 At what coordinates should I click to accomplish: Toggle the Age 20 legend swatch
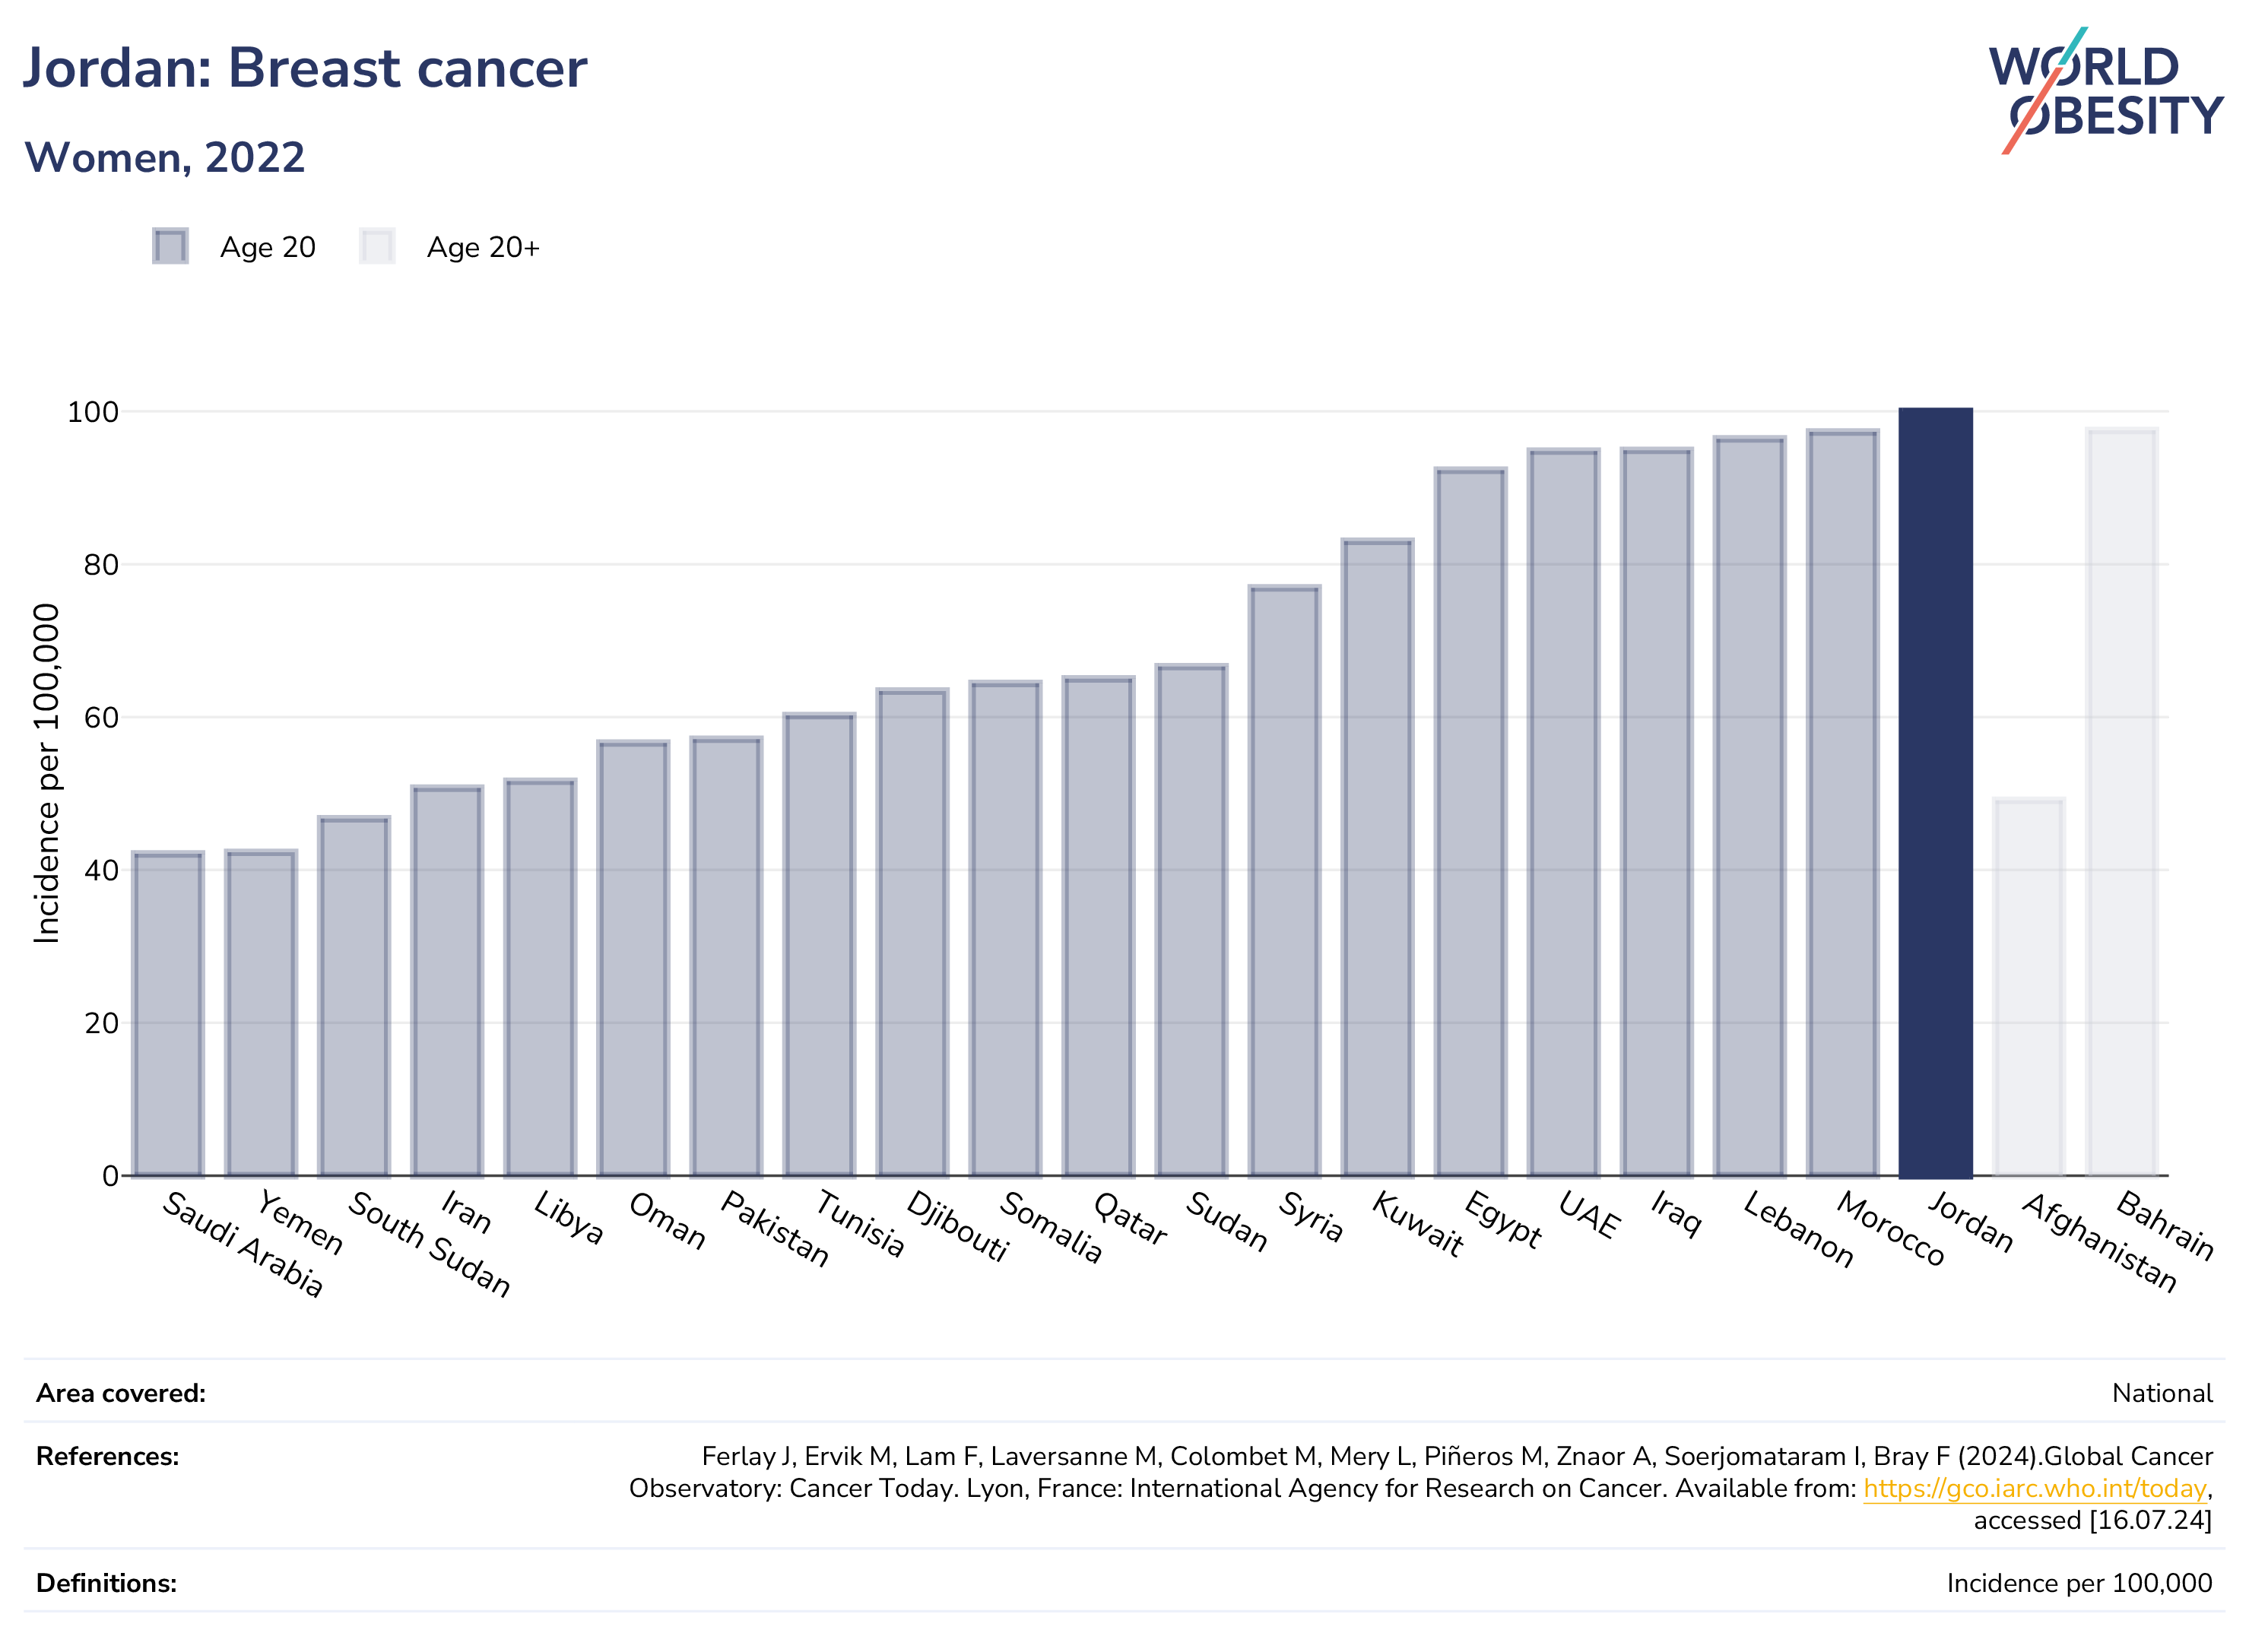[170, 246]
